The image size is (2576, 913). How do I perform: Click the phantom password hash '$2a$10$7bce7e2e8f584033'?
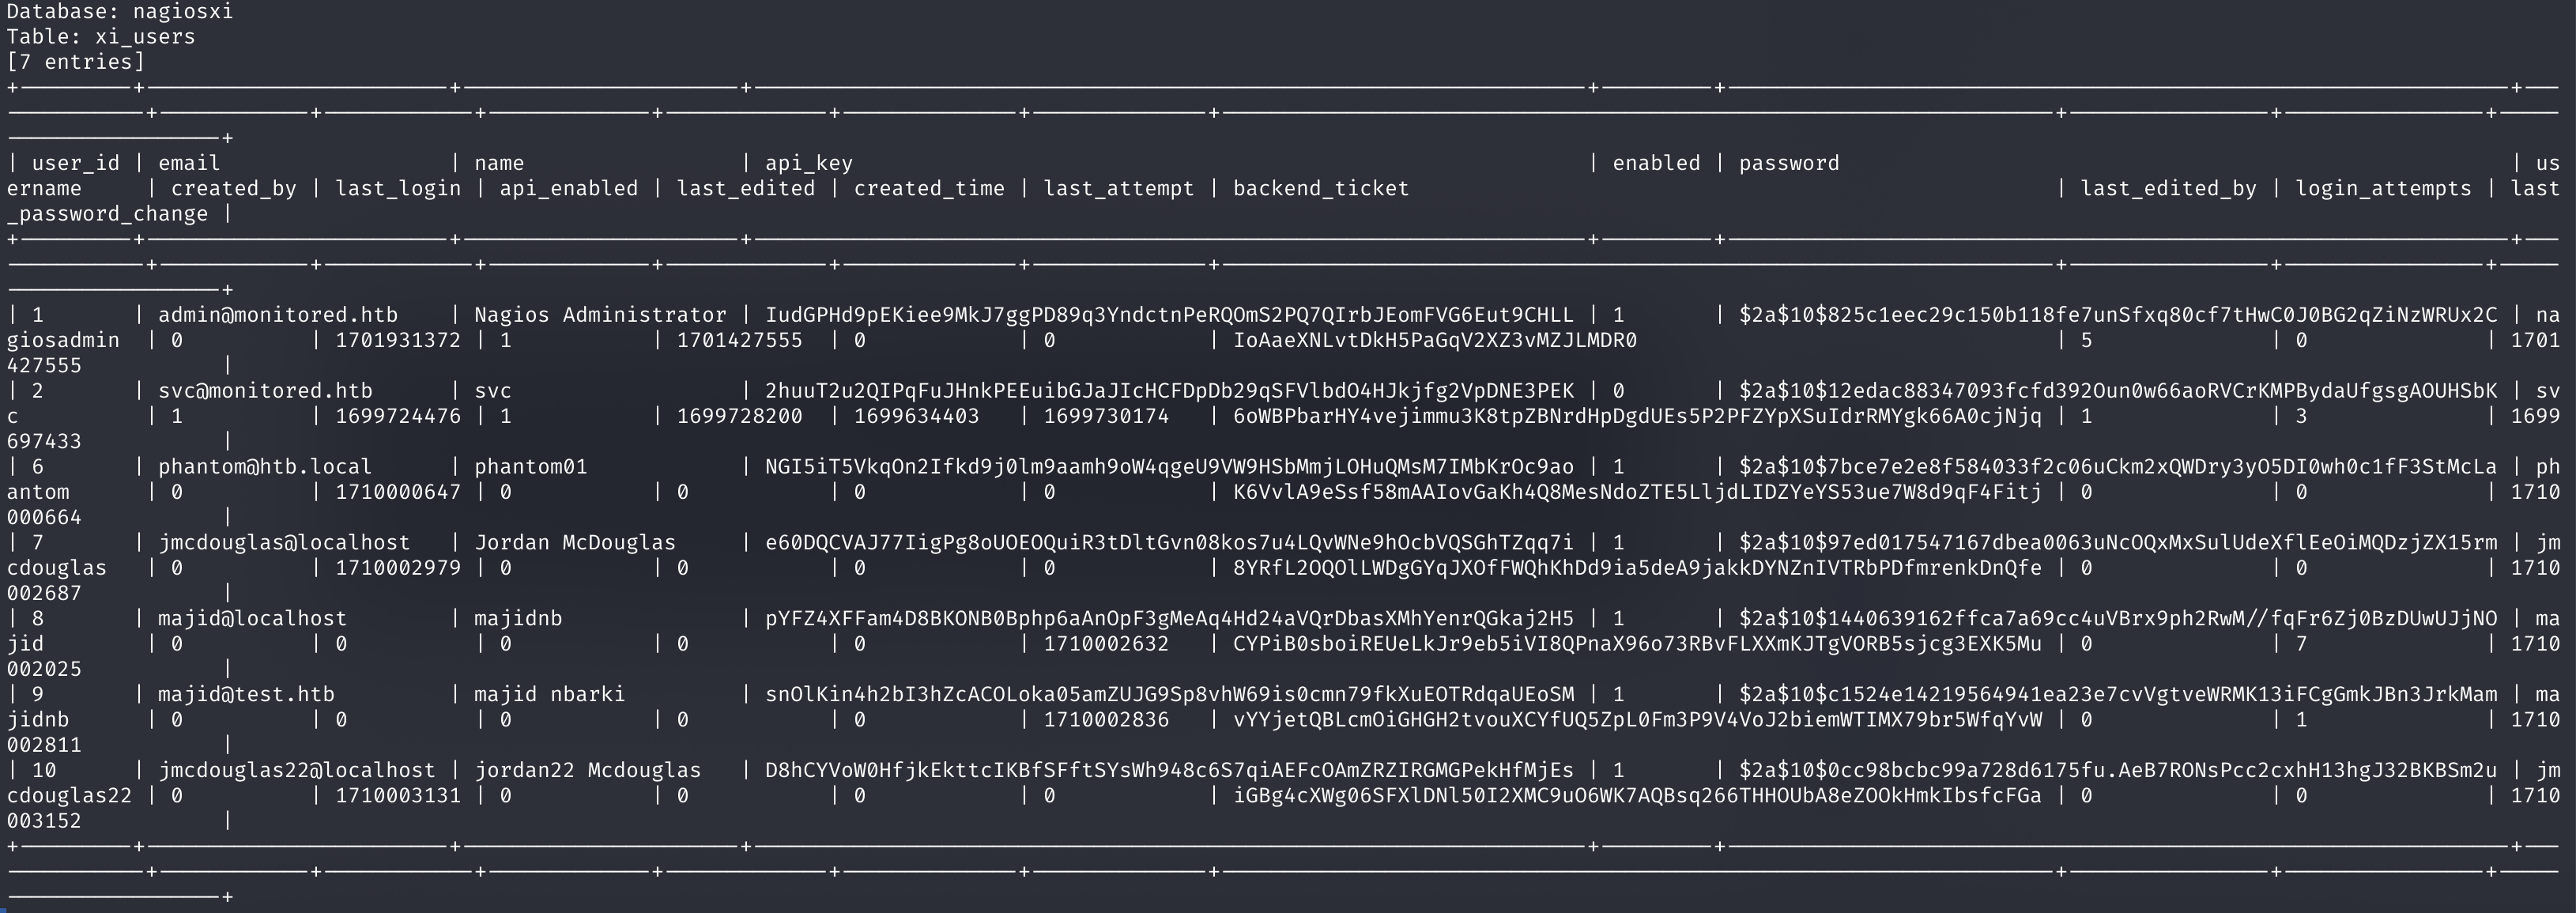tap(2118, 467)
